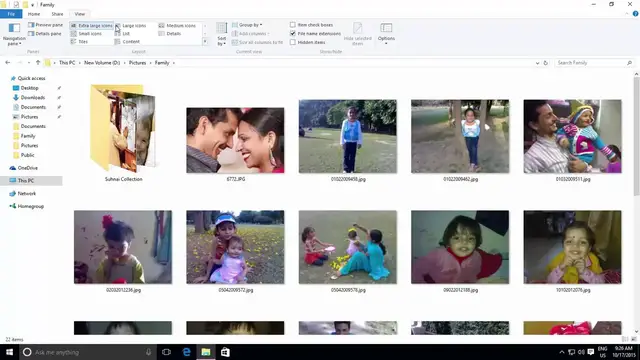Select List layout option
This screenshot has width=640, height=360.
pos(122,33)
